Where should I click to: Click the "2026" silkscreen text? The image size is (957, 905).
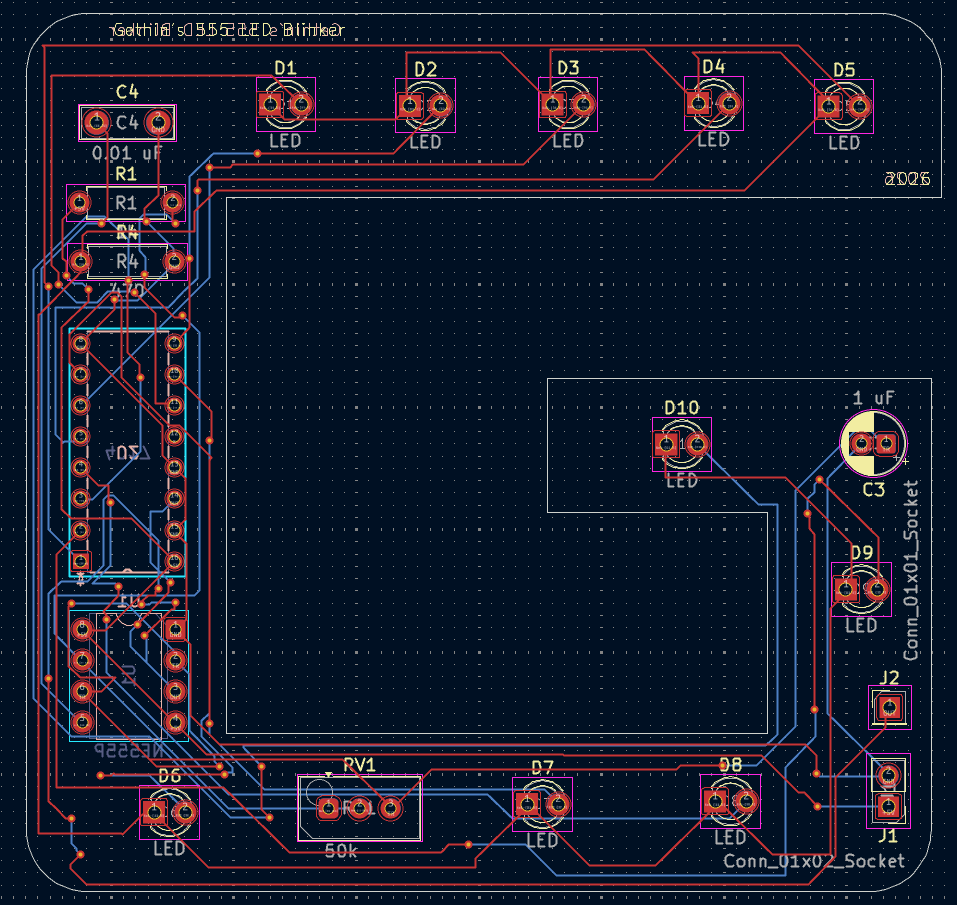[x=908, y=179]
